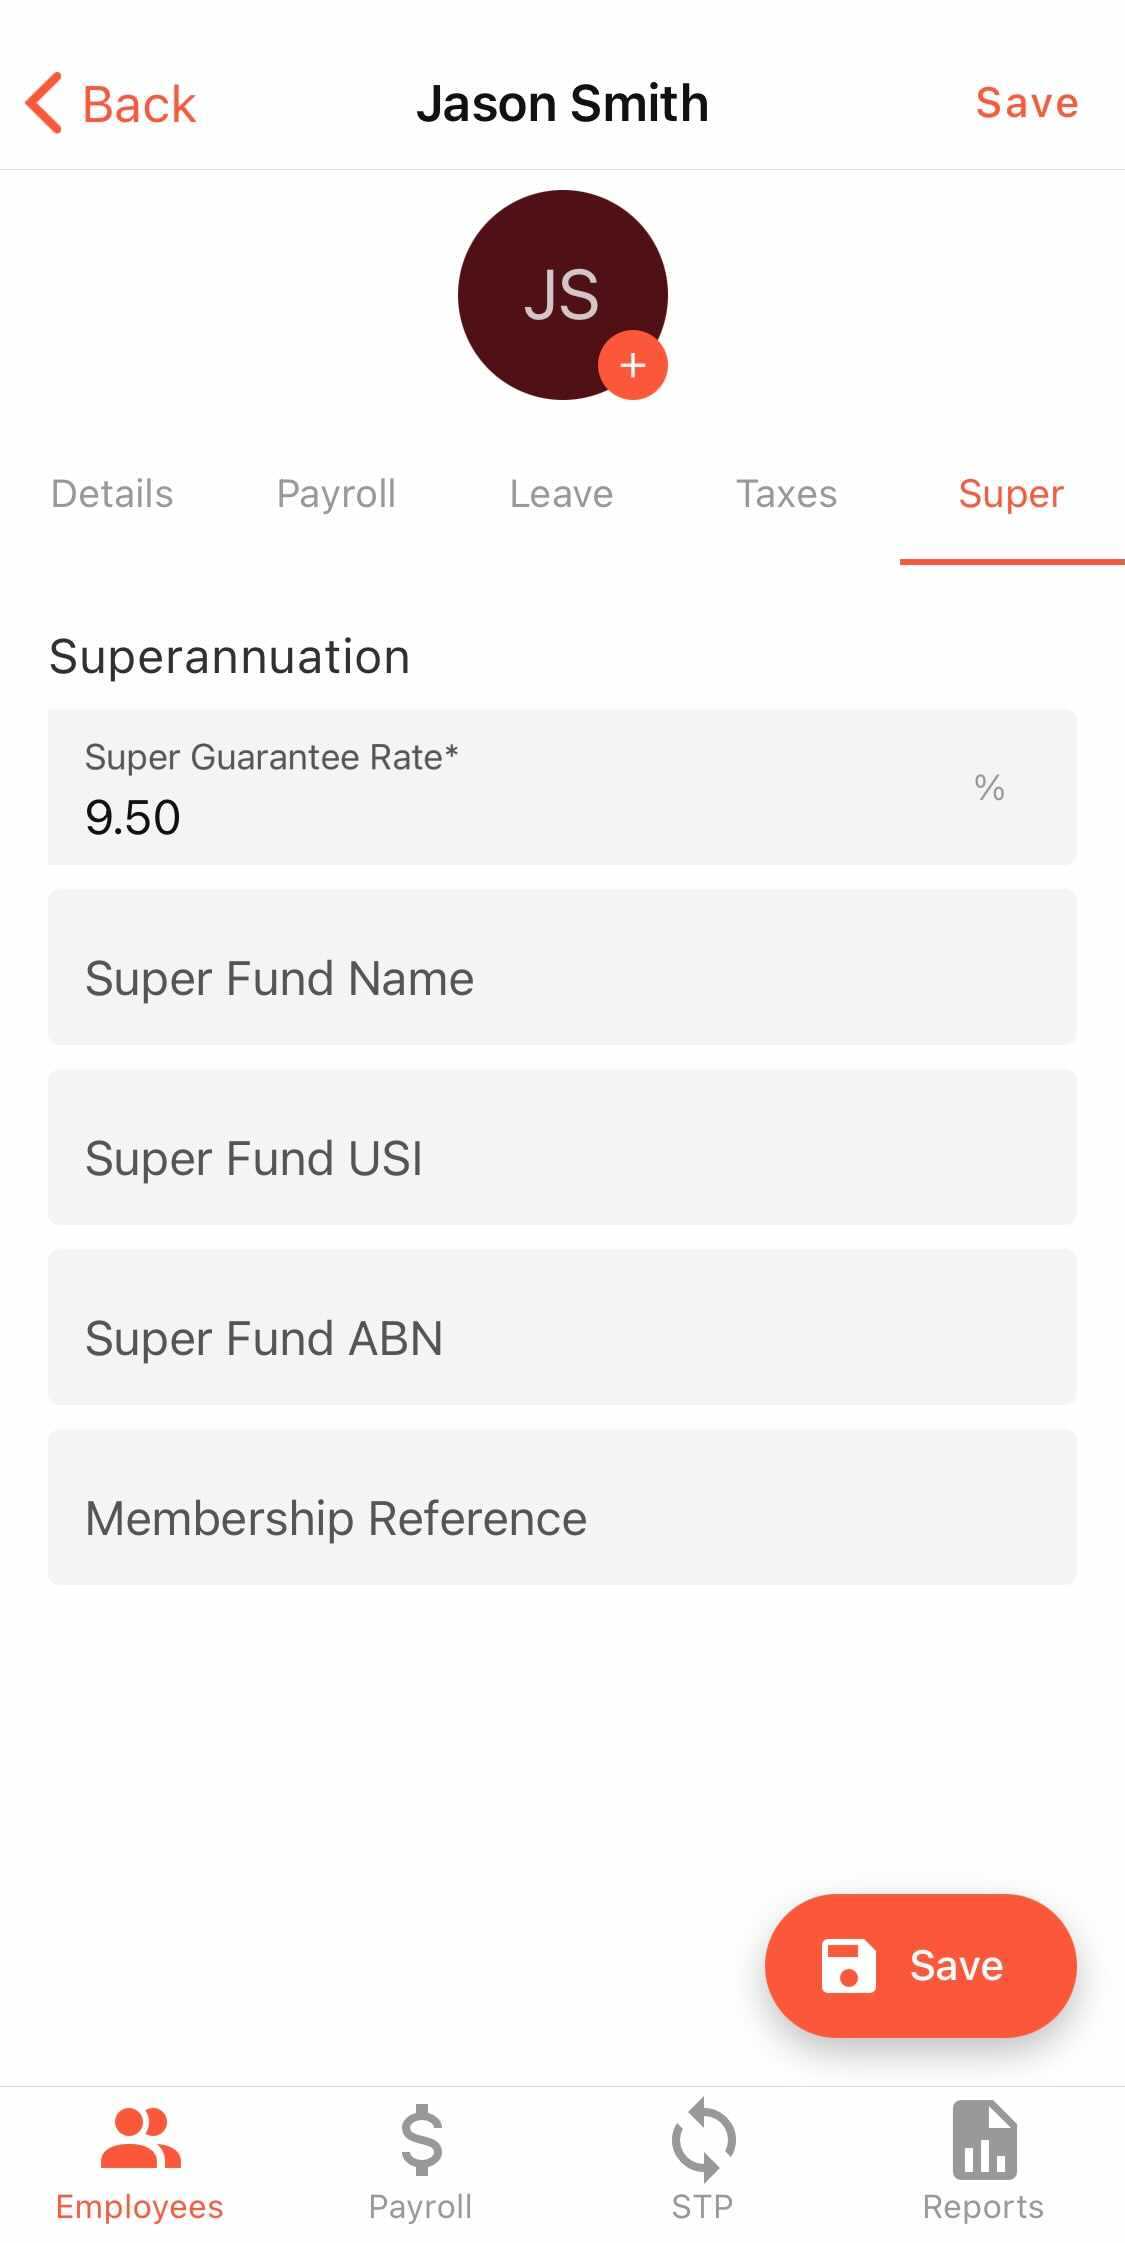
Task: Switch to the Taxes tab
Action: 786,494
